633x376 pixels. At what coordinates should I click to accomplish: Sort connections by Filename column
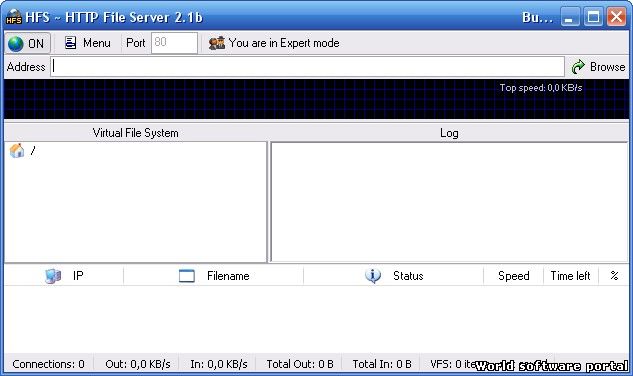click(214, 276)
